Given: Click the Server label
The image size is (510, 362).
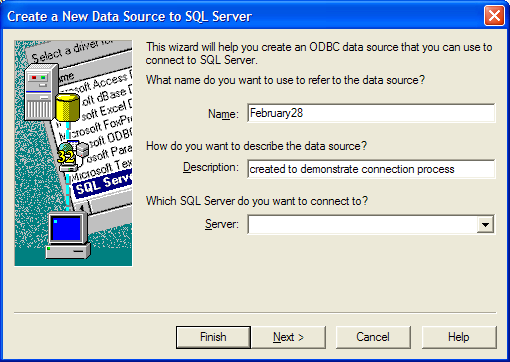Looking at the screenshot, I should coord(222,224).
